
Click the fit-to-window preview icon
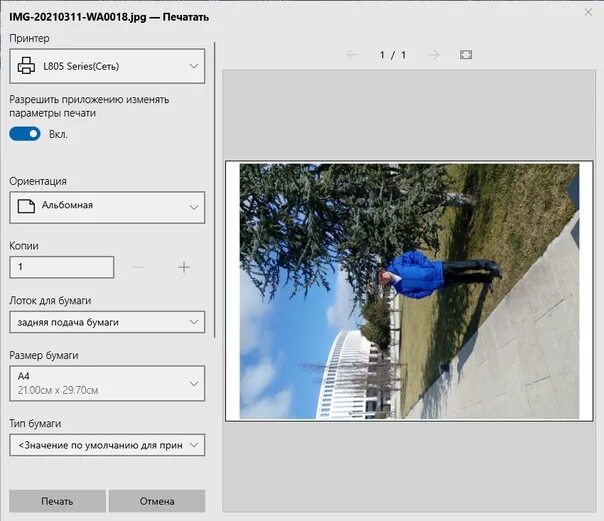pyautogui.click(x=466, y=55)
